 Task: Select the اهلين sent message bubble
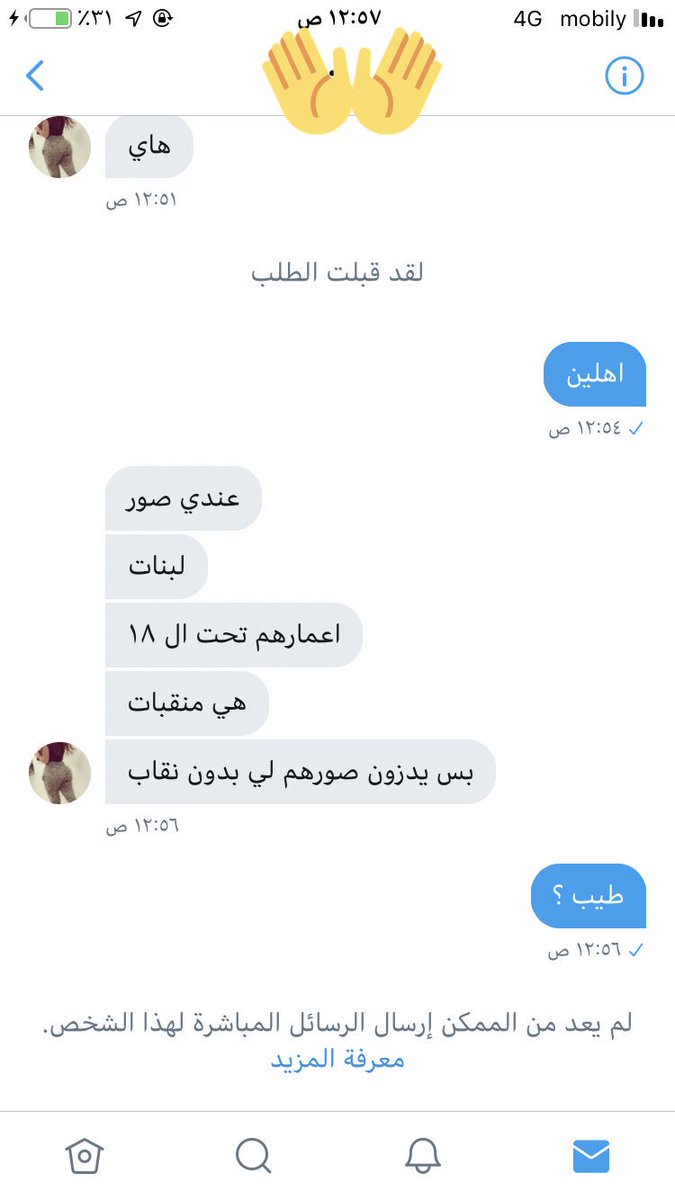595,373
